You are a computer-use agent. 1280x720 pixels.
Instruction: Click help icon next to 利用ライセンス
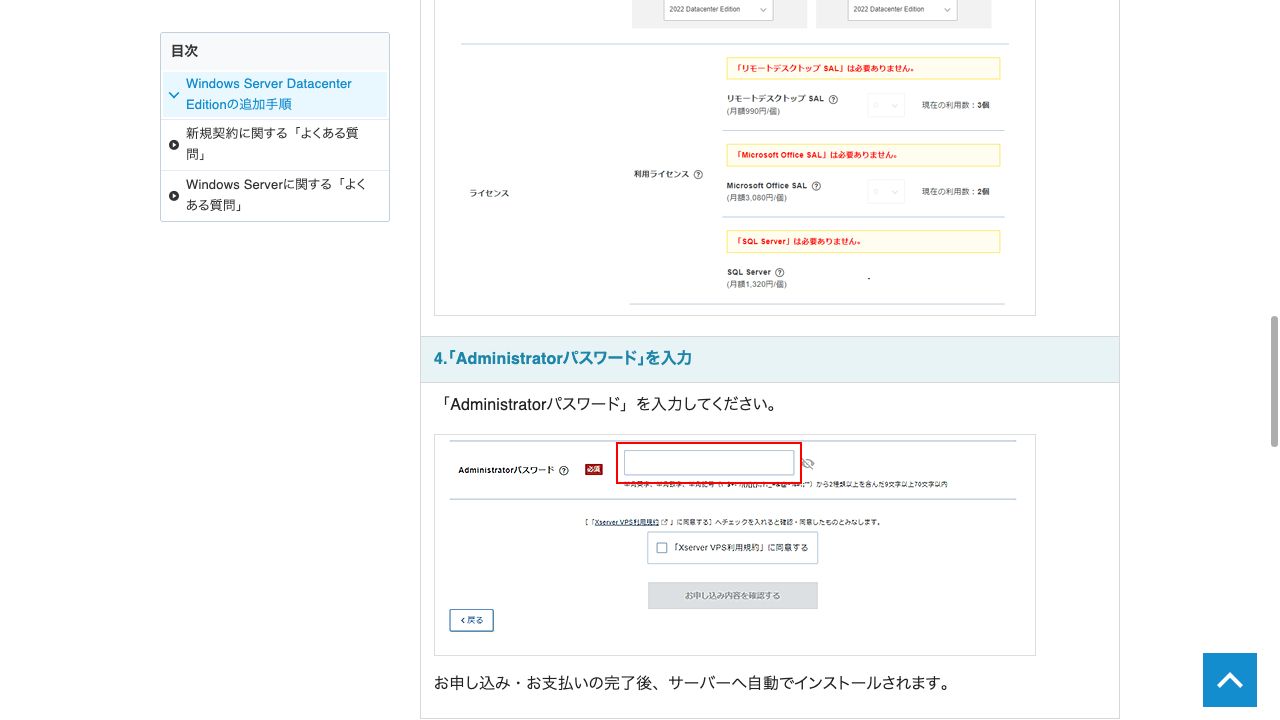click(x=698, y=174)
